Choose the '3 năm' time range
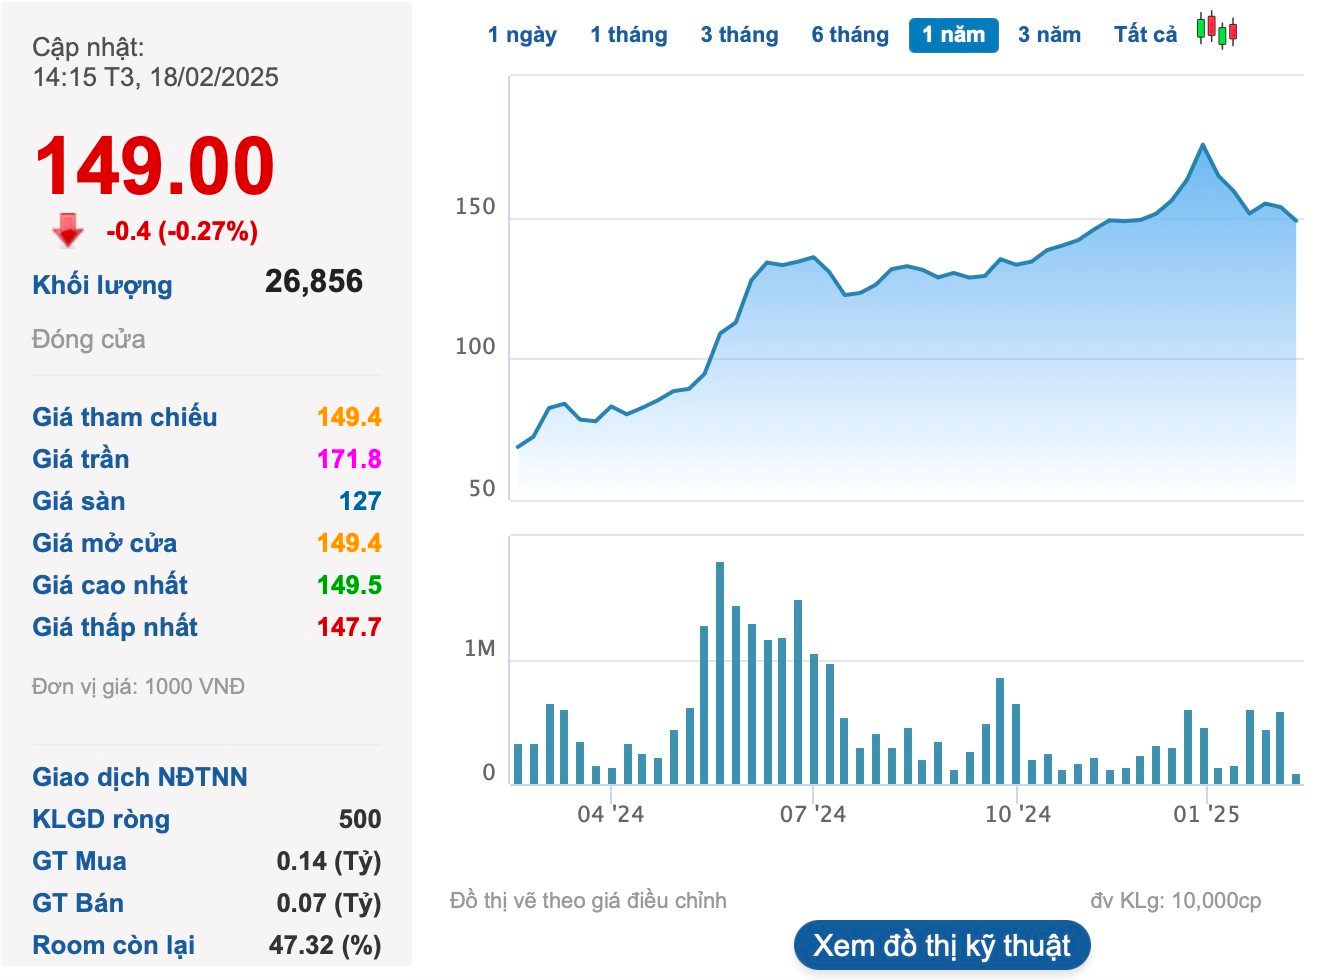This screenshot has width=1320, height=980. (1049, 35)
